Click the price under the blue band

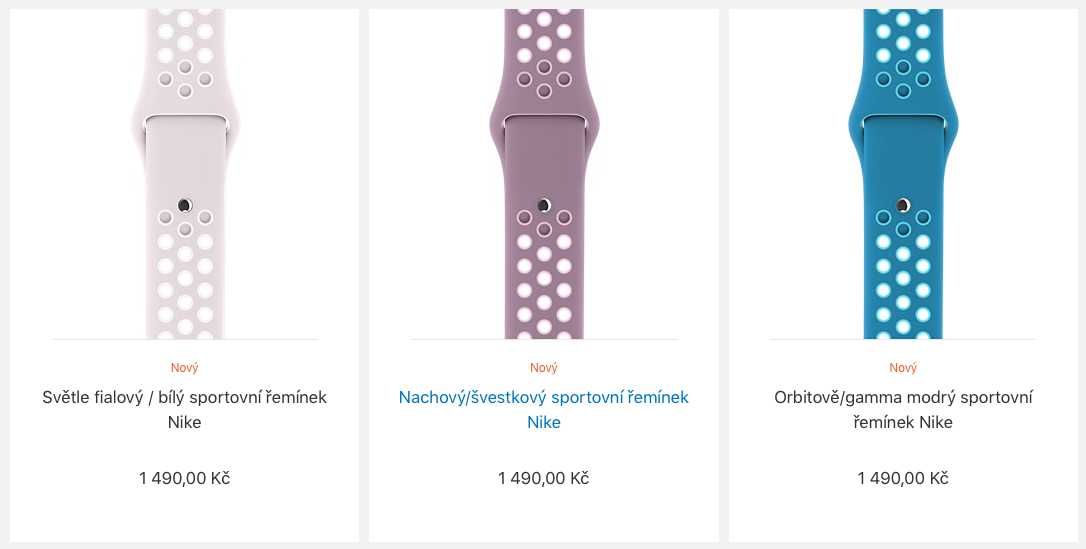903,478
